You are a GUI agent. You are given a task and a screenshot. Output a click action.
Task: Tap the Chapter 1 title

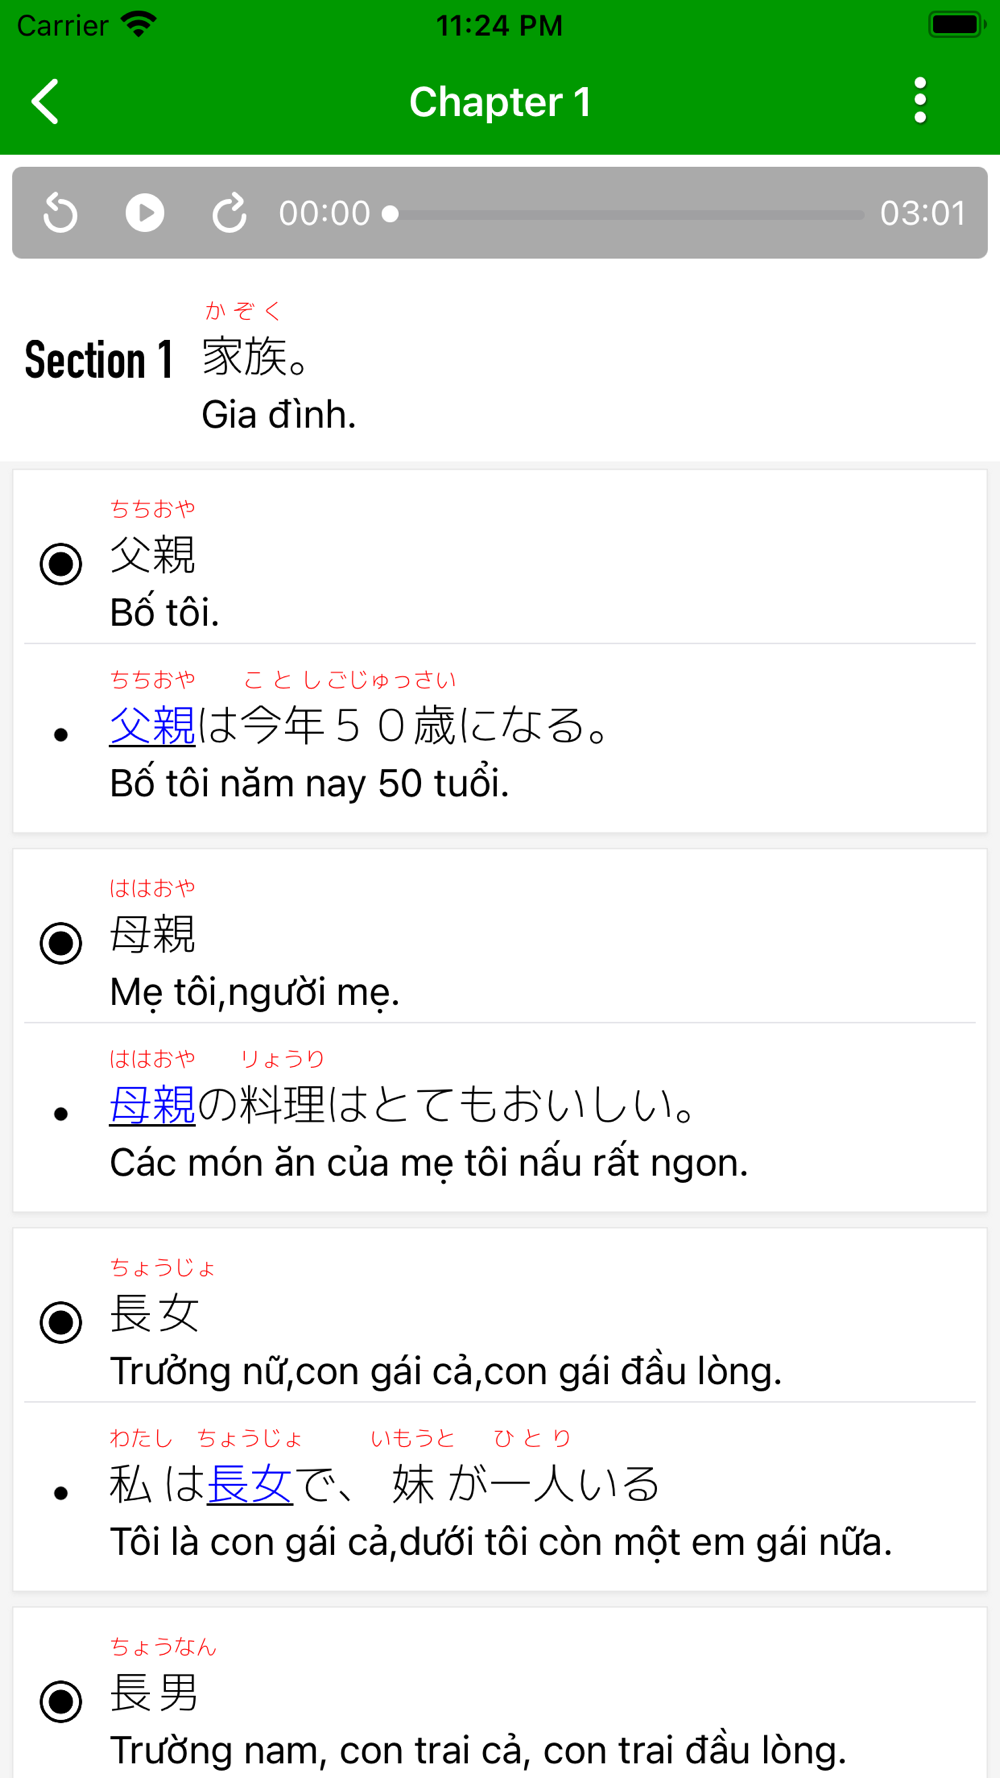[500, 102]
